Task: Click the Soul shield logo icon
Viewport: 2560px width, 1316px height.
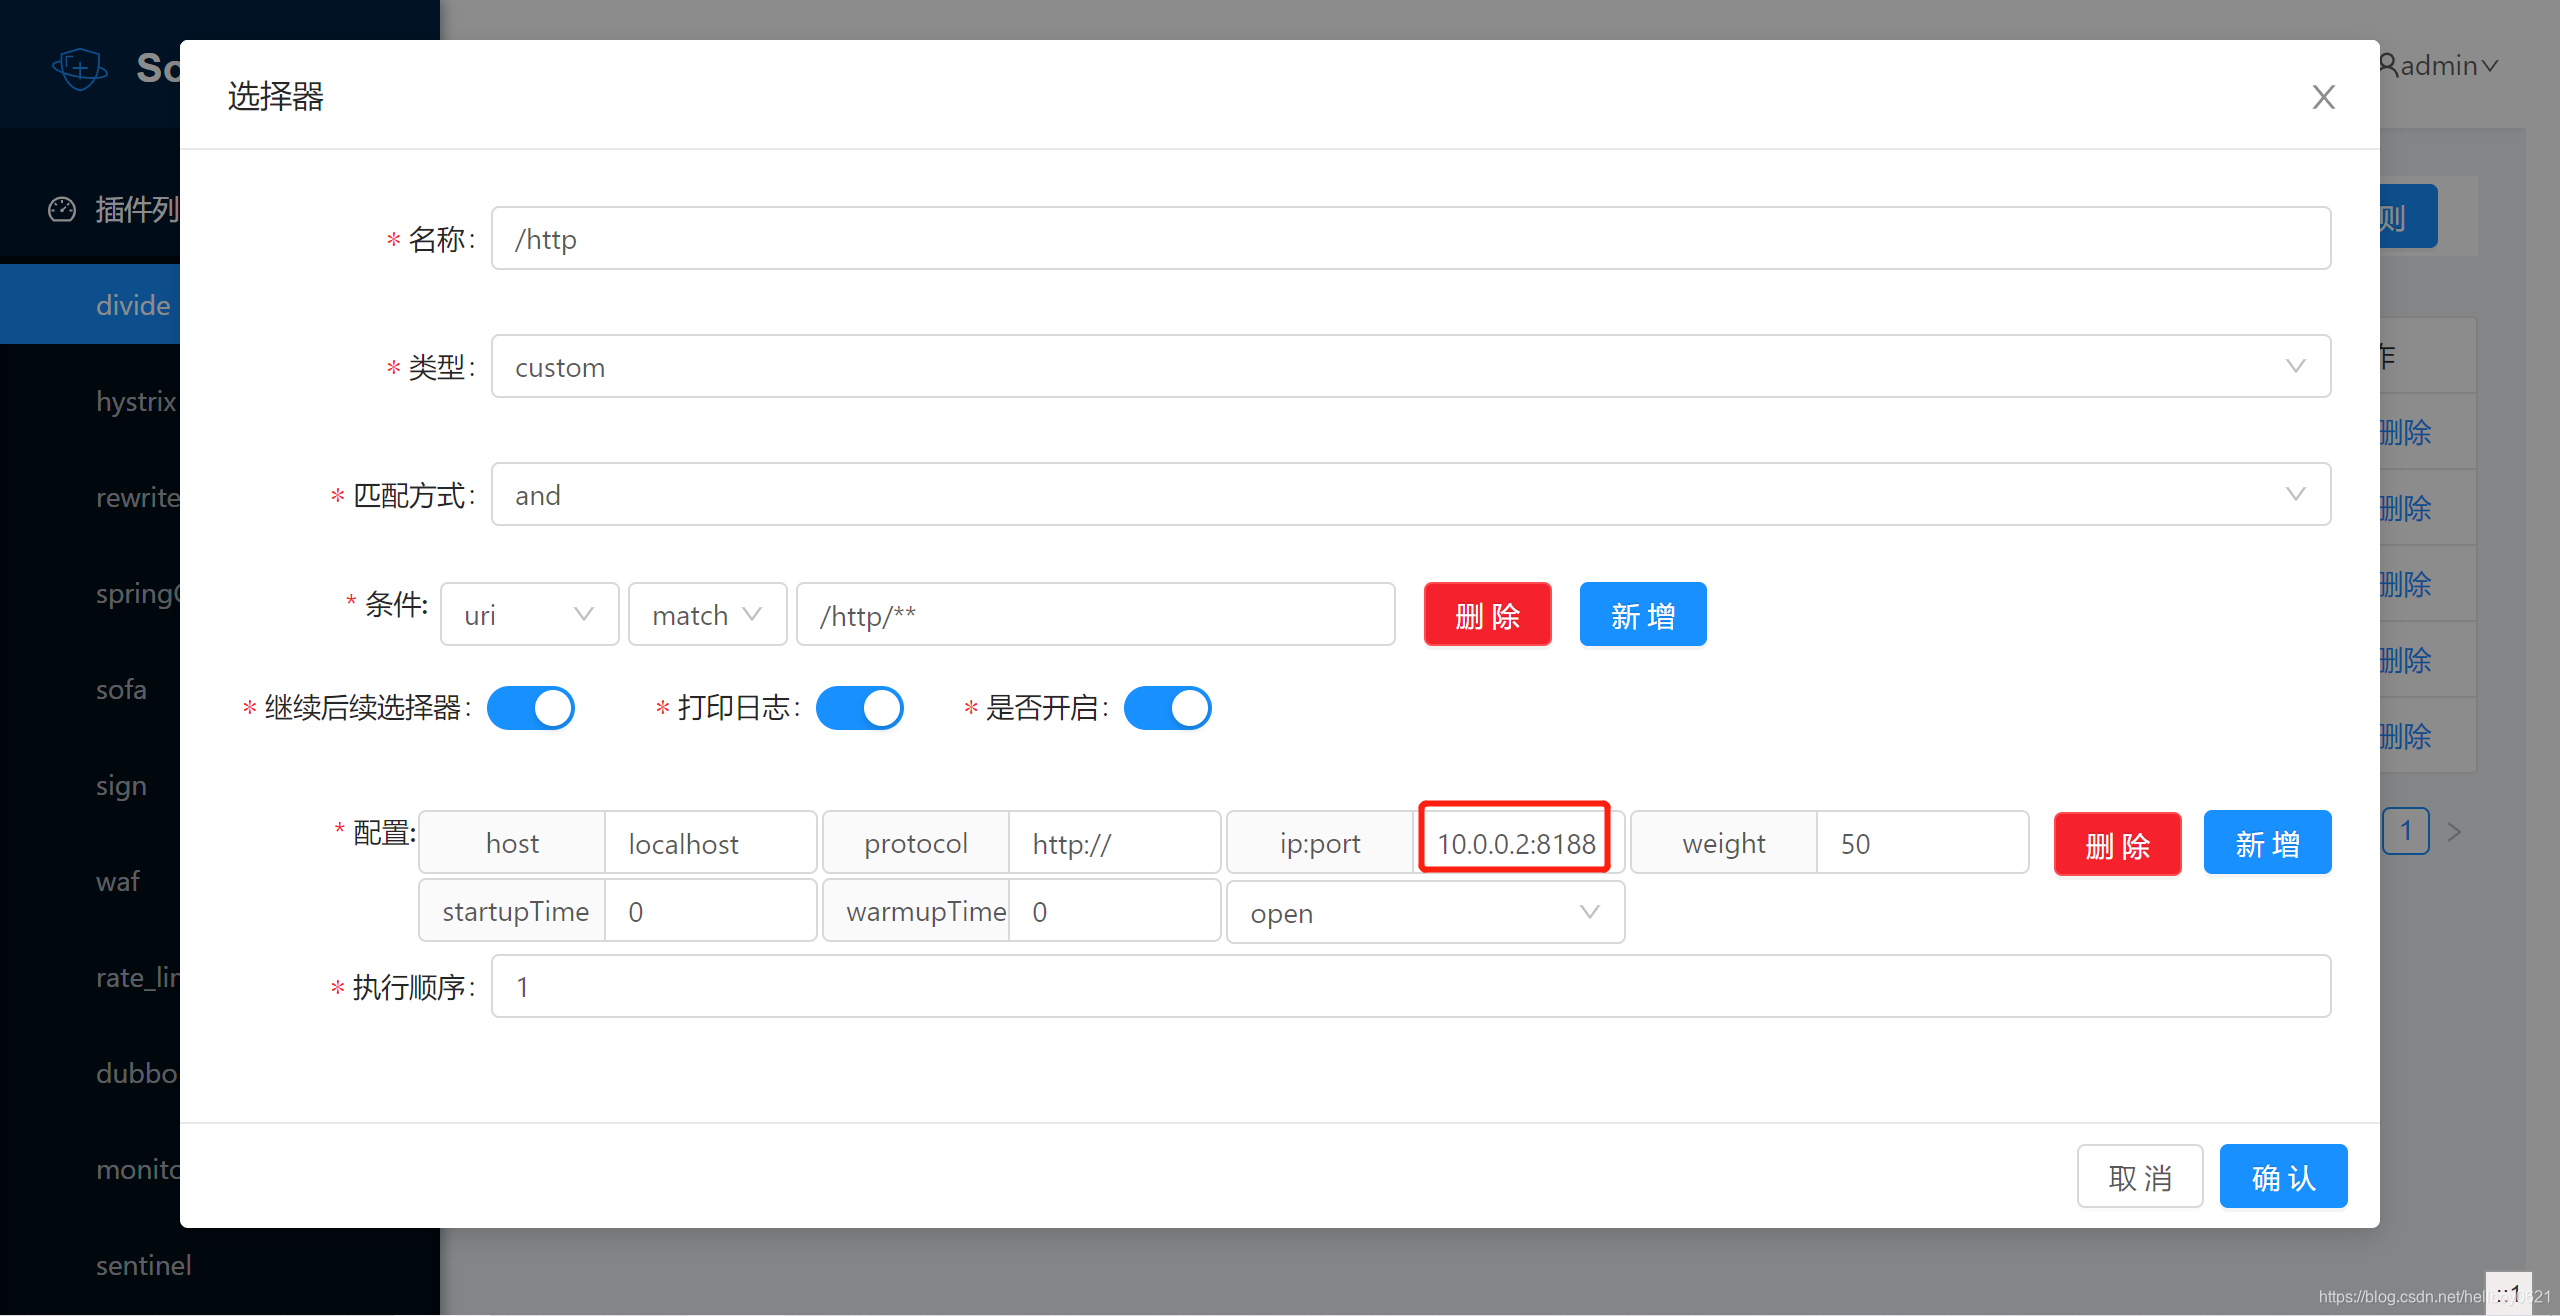Action: [80, 68]
